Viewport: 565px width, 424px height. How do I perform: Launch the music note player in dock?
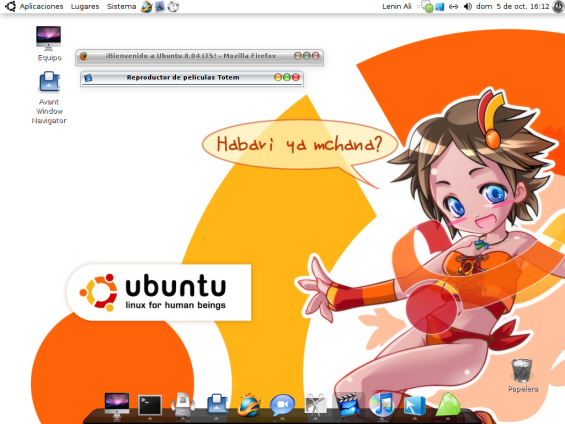[x=381, y=405]
